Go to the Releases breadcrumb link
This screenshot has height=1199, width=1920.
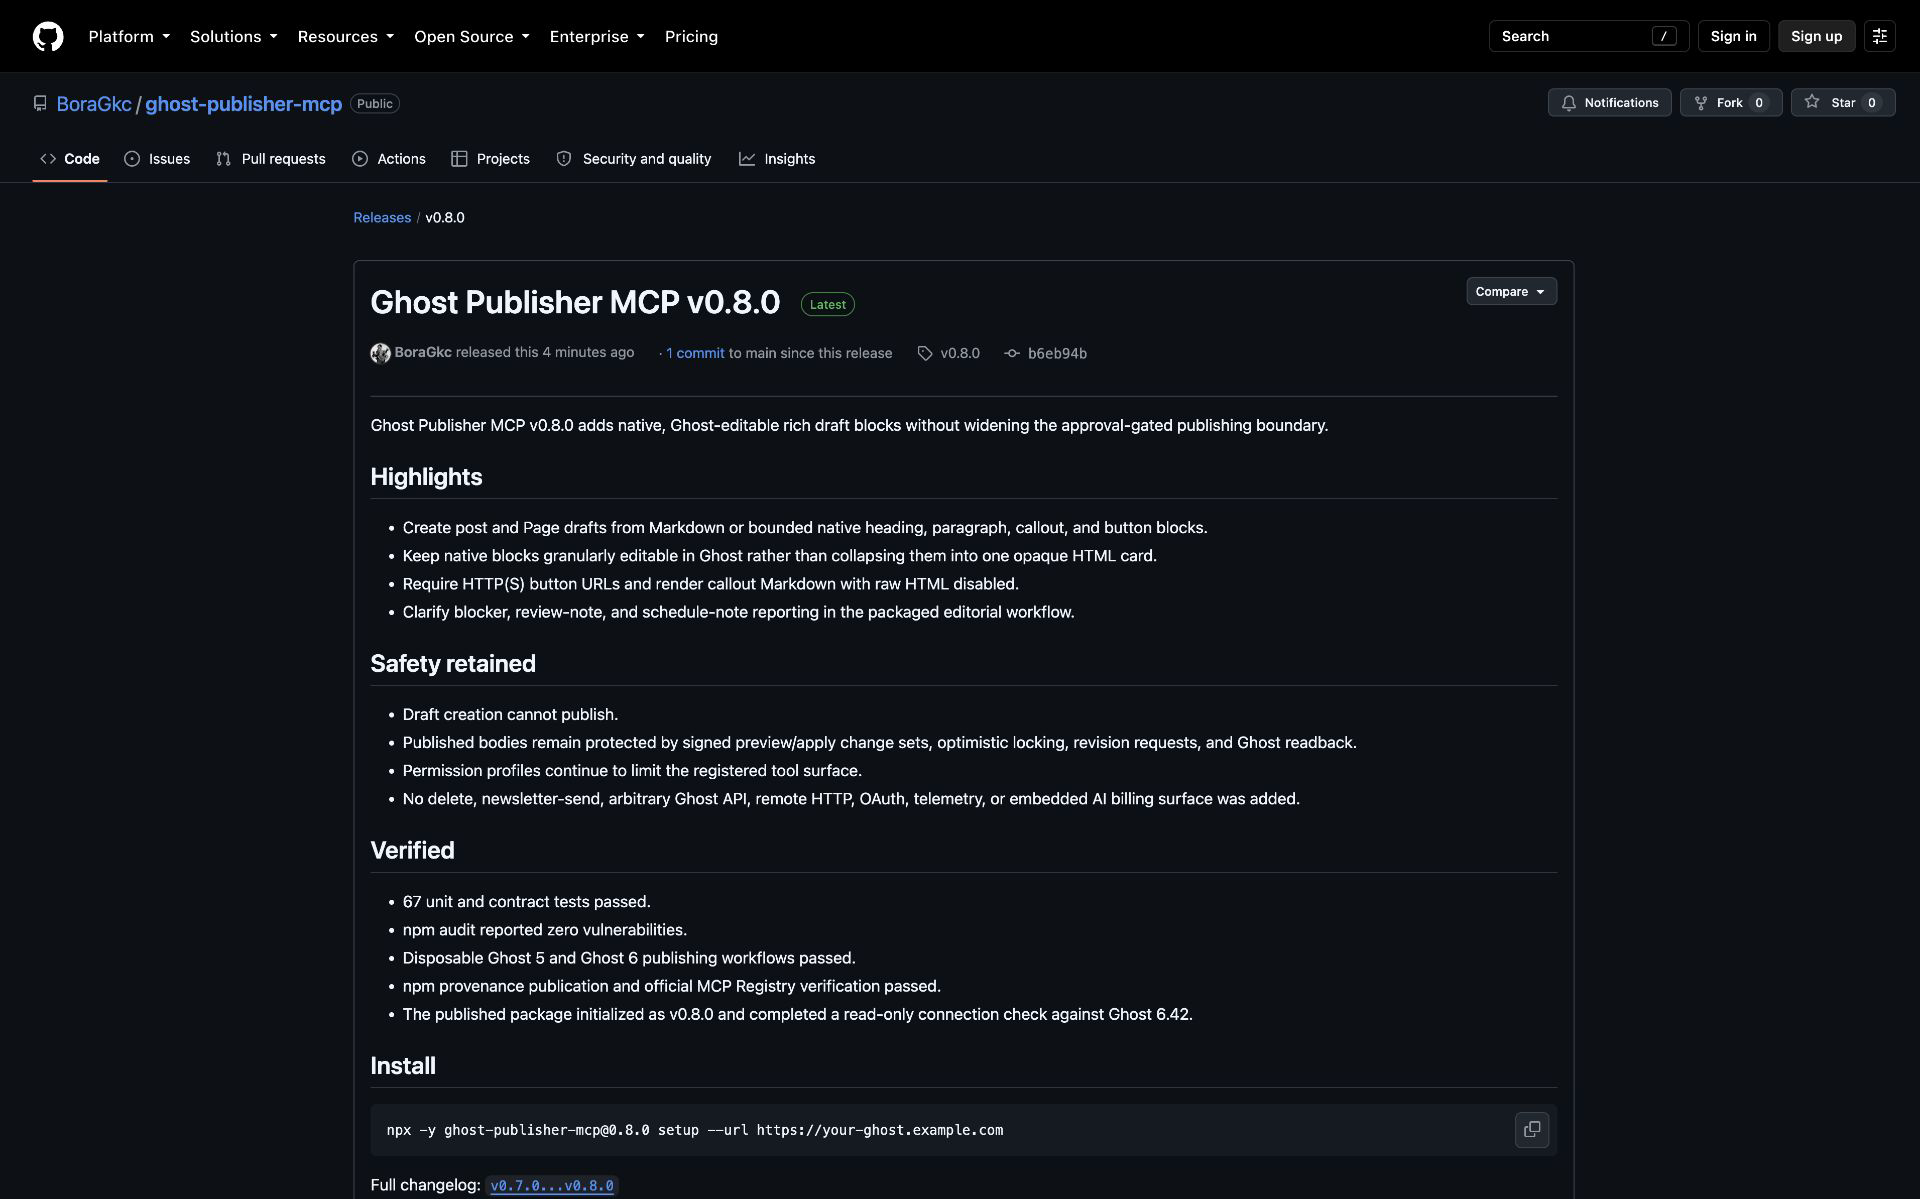coord(382,217)
